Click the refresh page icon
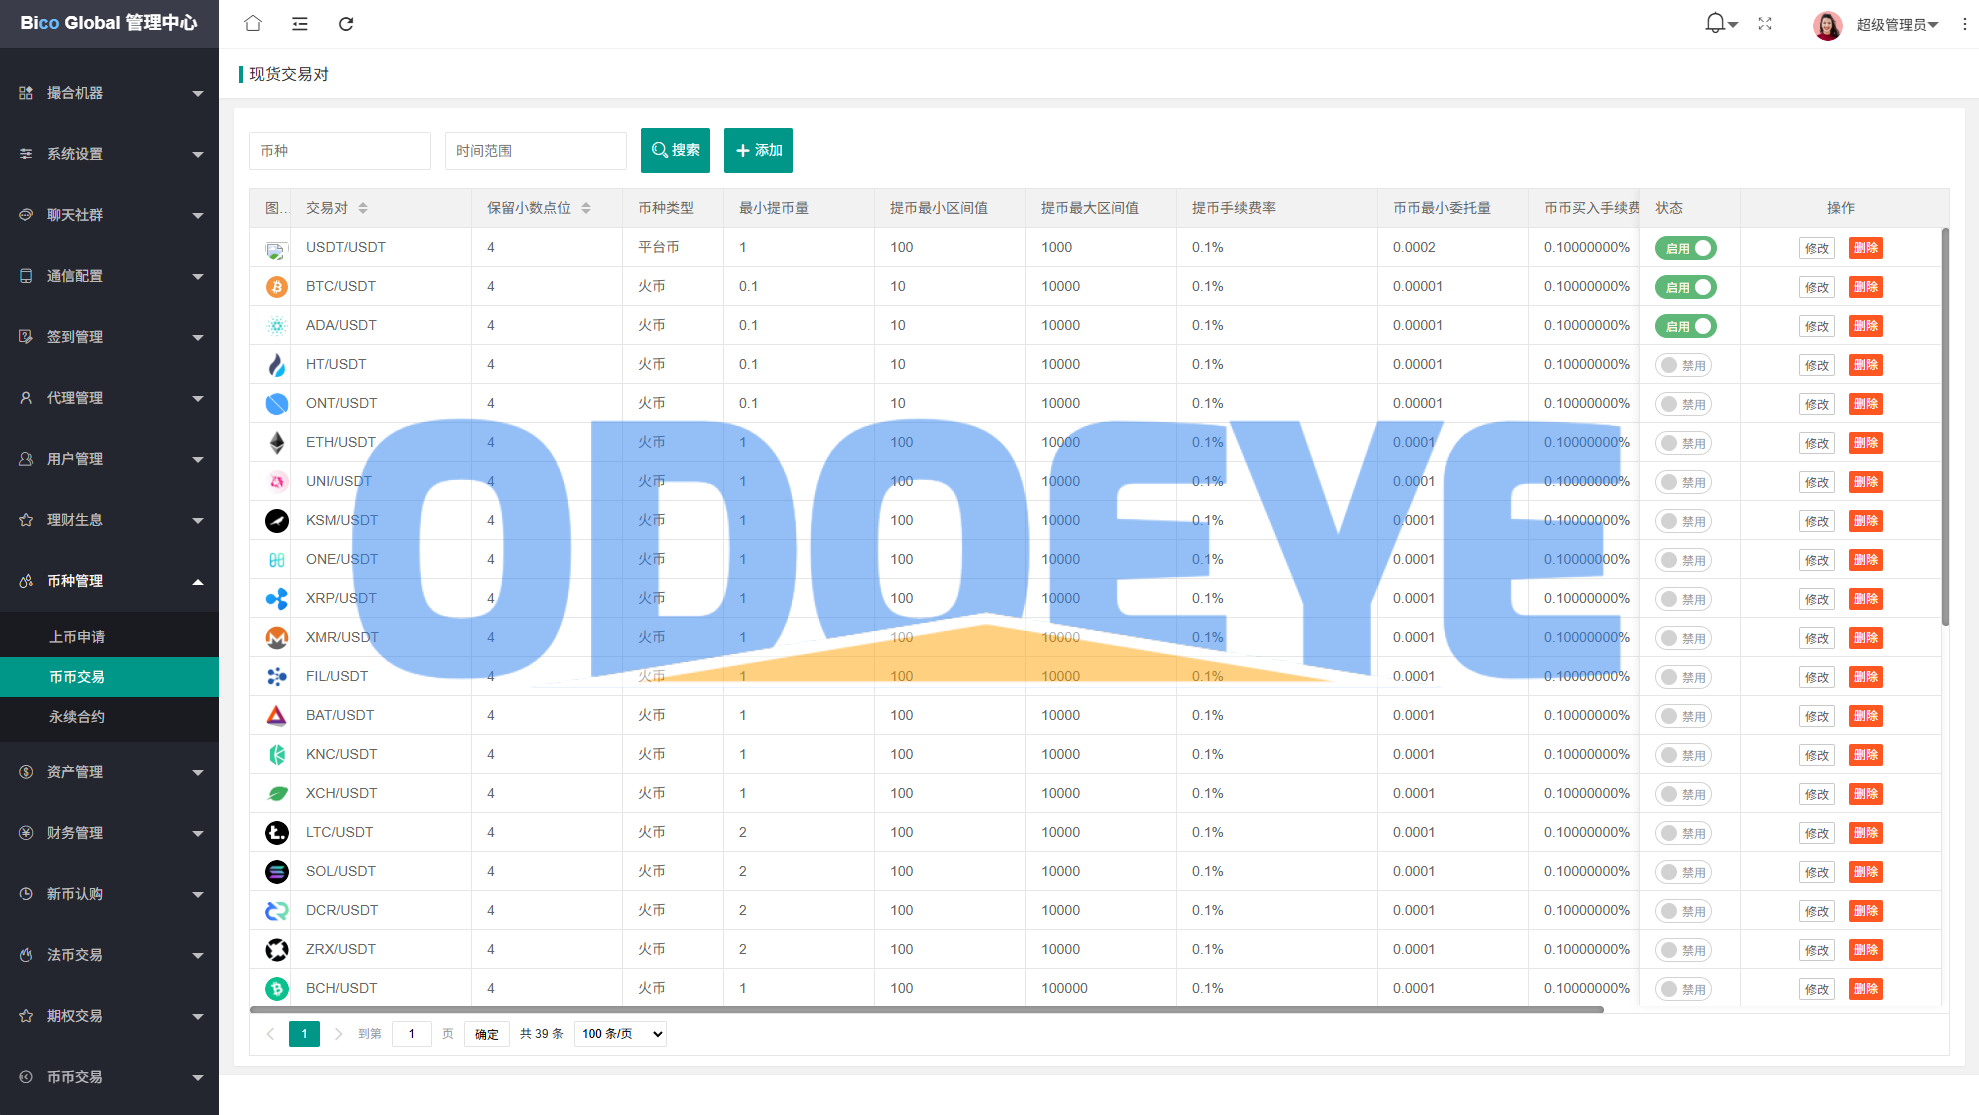This screenshot has height=1115, width=1979. coord(346,23)
